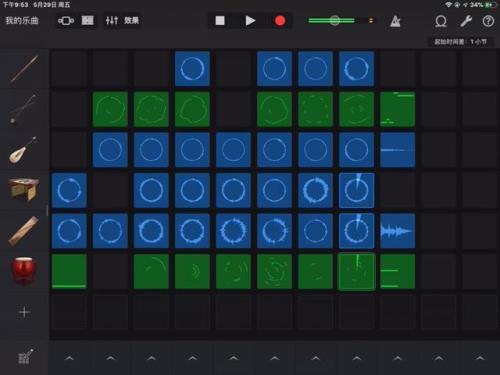Tap empty flute row cell in column 1
Viewport: 500px width, 375px height.
(x=69, y=69)
